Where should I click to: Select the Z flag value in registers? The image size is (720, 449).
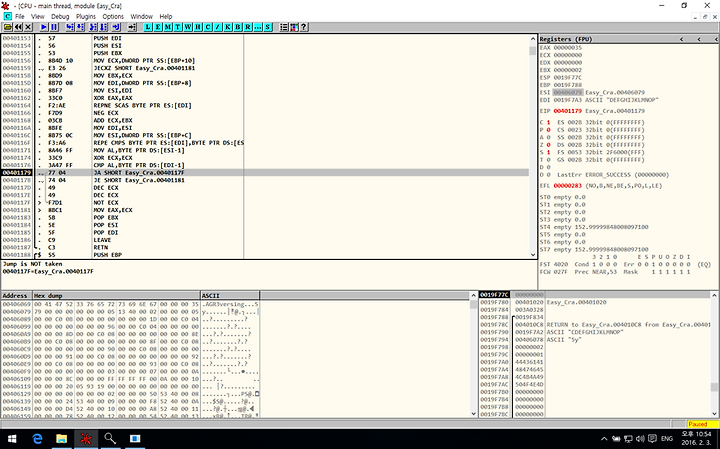click(x=548, y=145)
